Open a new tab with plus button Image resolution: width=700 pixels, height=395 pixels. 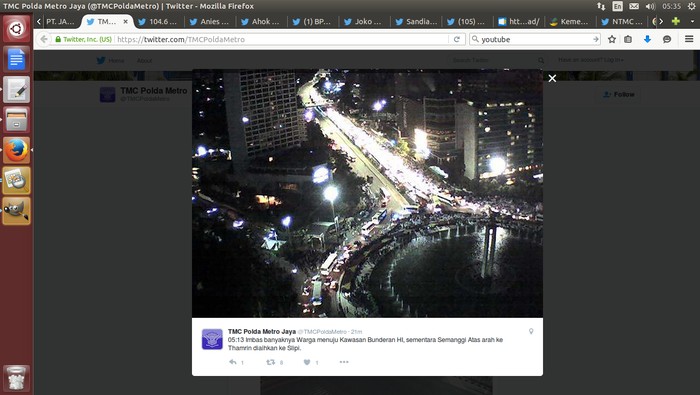[x=675, y=21]
